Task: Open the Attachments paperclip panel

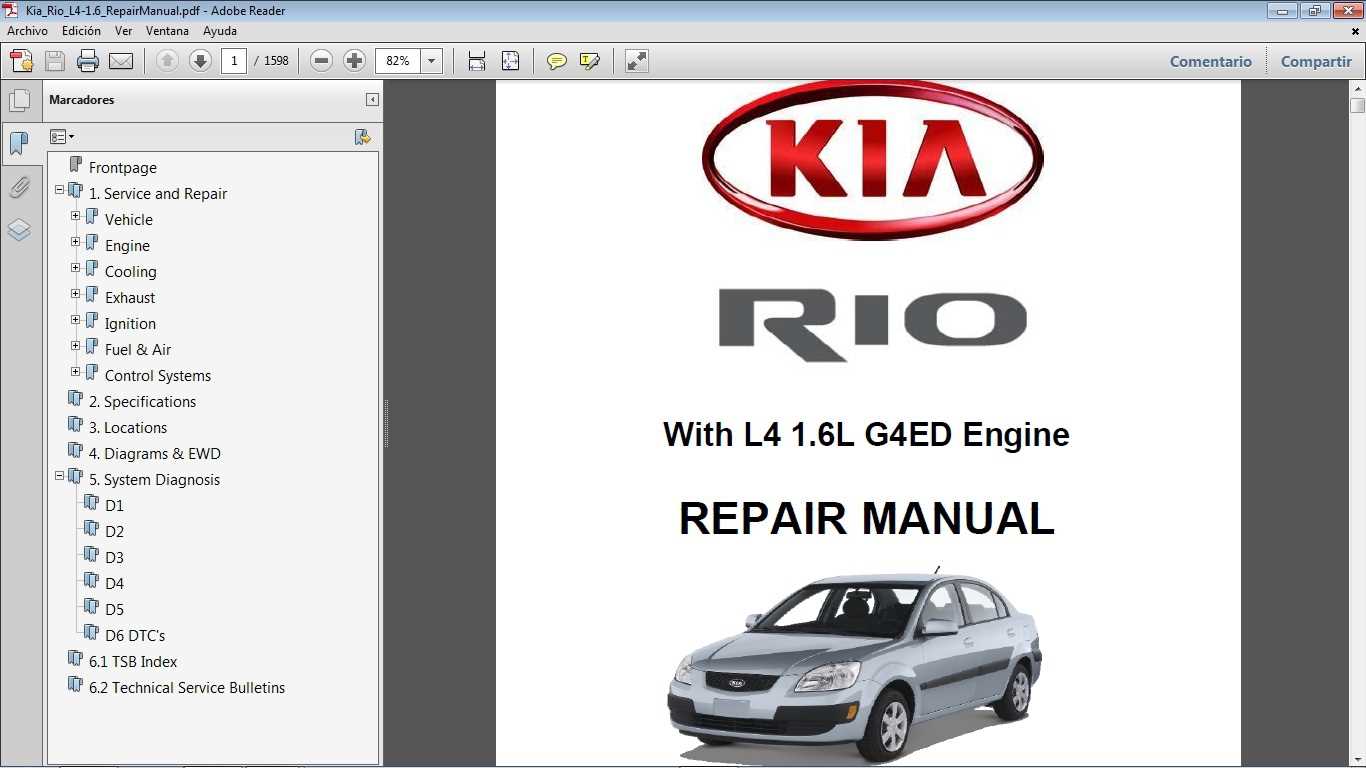Action: coord(19,187)
